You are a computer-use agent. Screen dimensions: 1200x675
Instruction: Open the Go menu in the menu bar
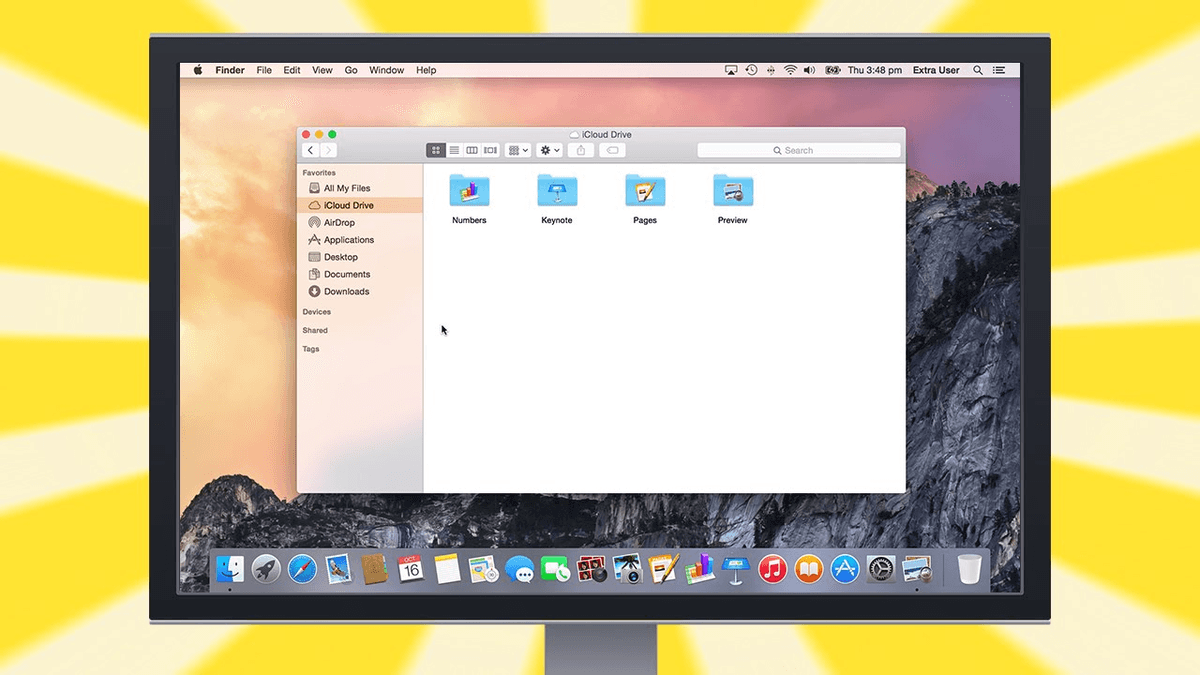click(351, 70)
